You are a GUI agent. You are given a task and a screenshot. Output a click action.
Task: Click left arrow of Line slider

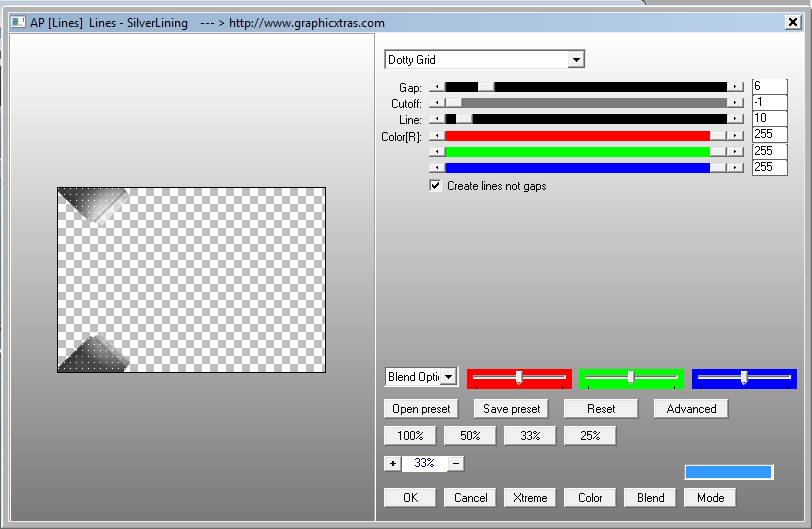click(436, 119)
